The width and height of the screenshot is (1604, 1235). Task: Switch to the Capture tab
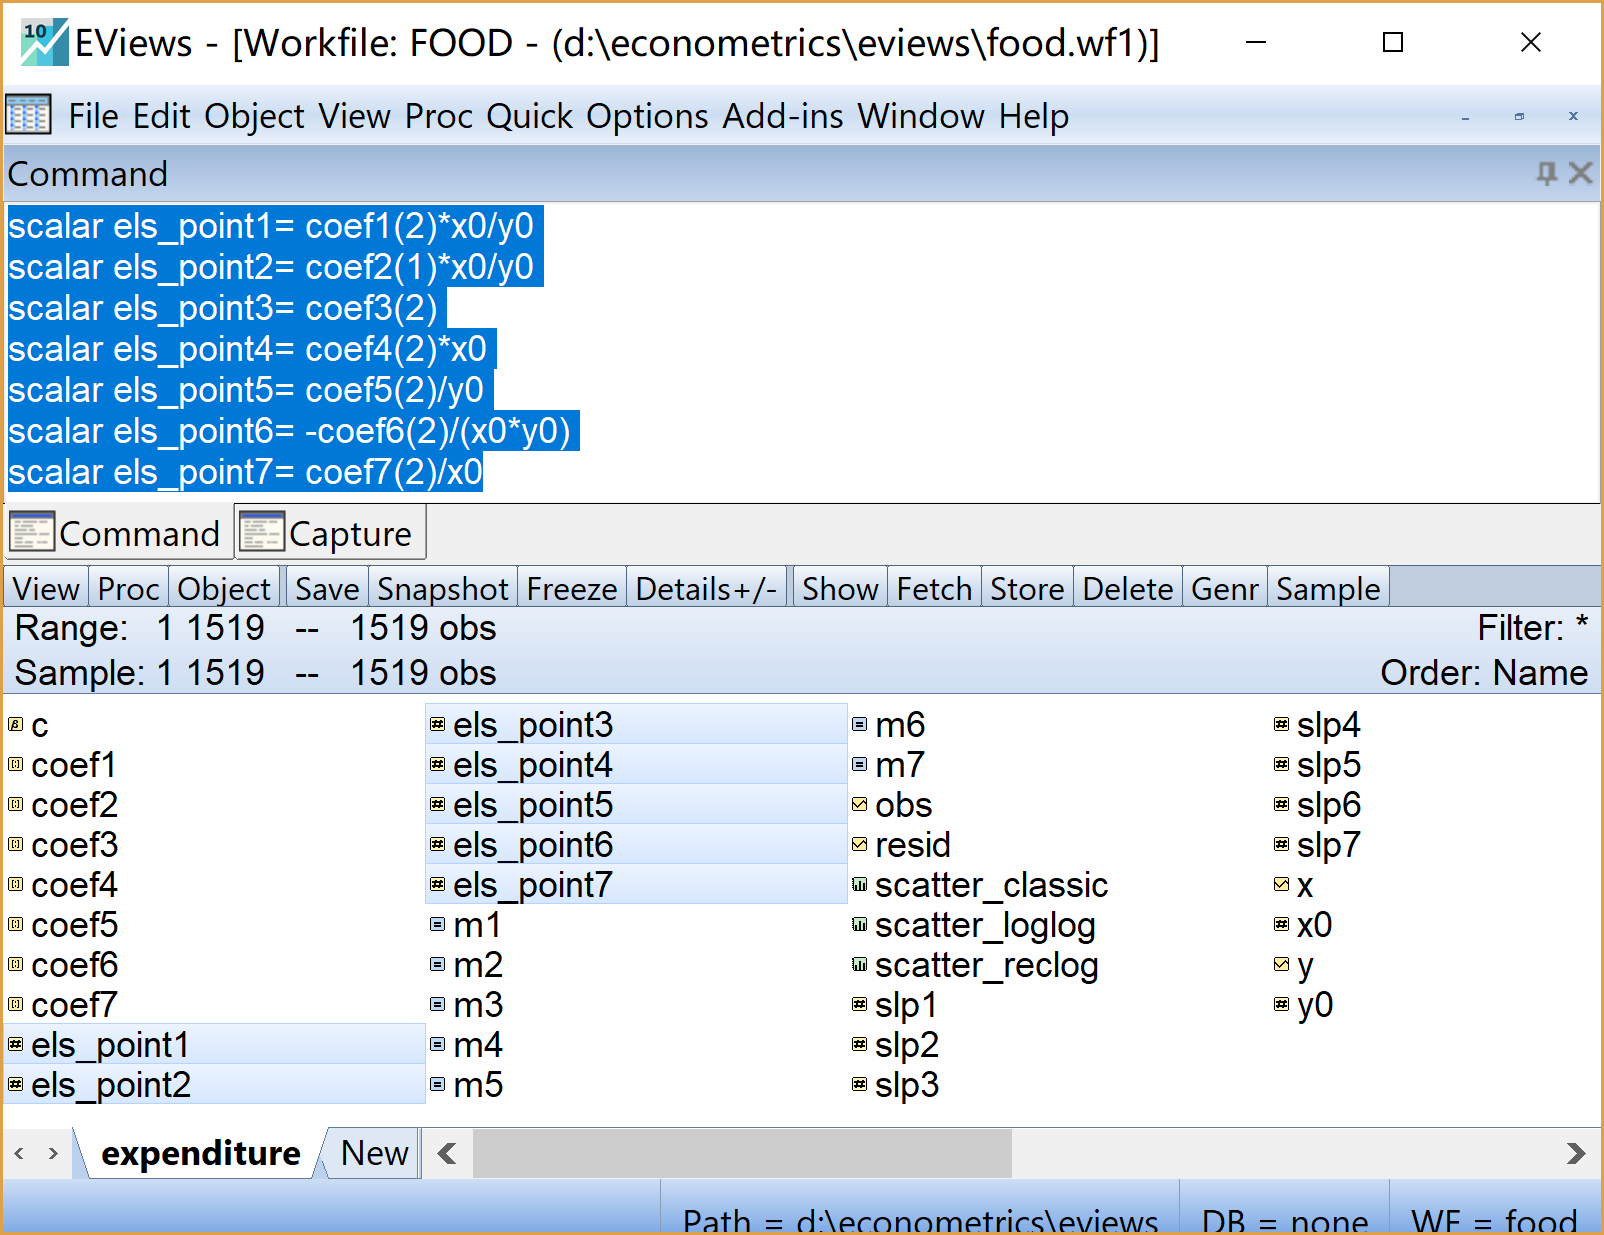[331, 533]
